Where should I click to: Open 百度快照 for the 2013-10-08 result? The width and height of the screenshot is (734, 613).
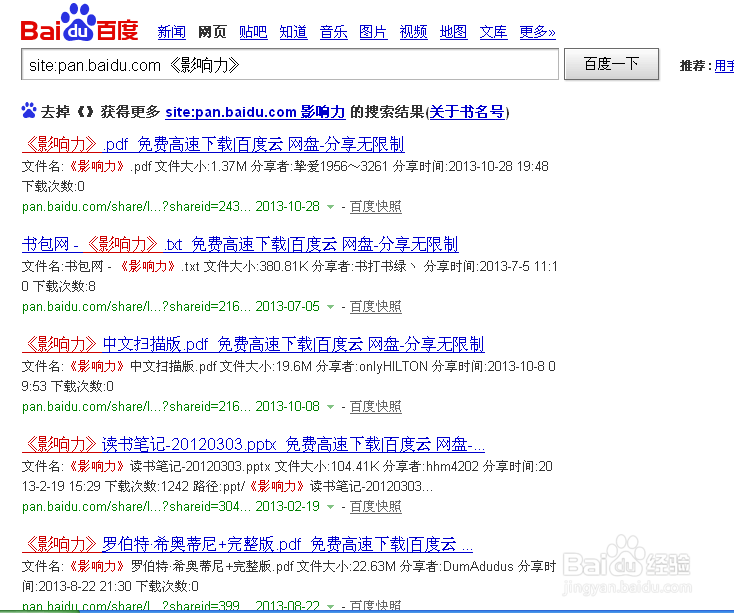click(x=376, y=406)
